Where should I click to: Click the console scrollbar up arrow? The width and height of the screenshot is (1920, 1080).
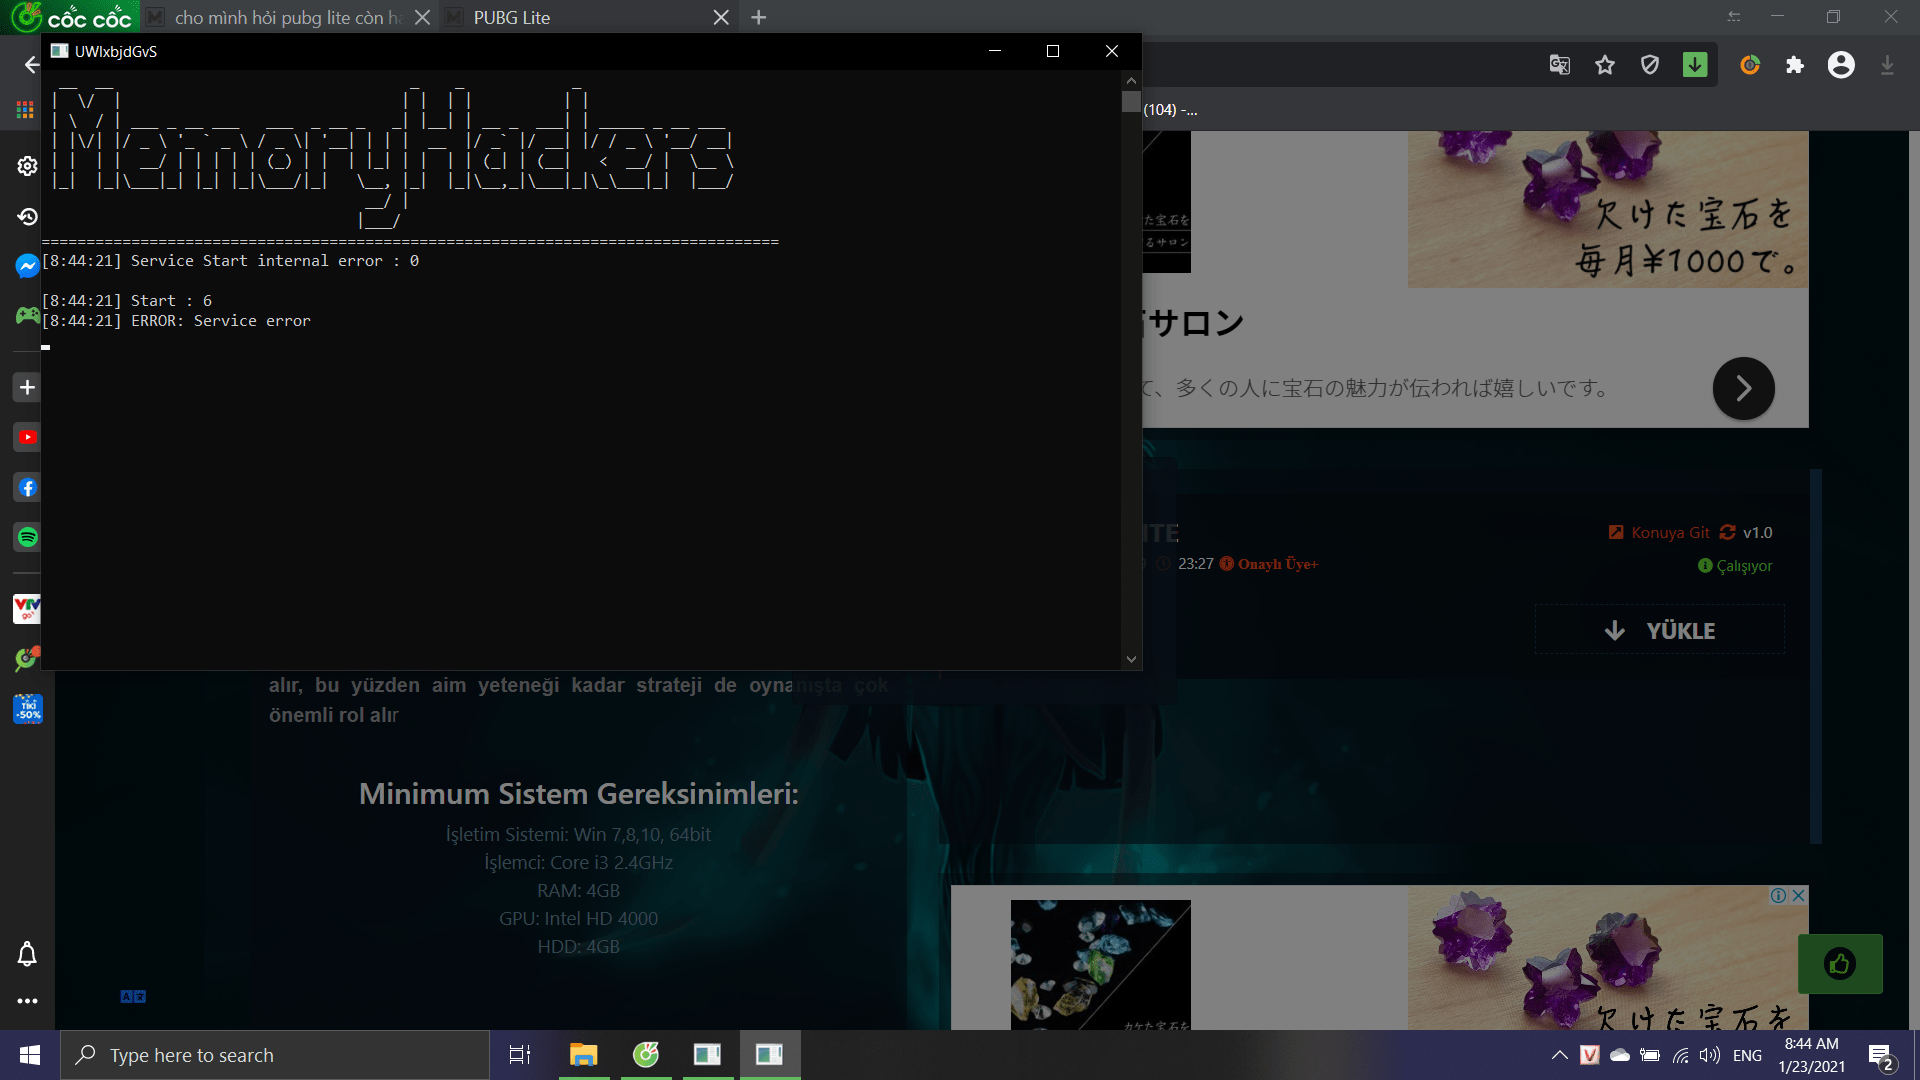click(x=1131, y=80)
